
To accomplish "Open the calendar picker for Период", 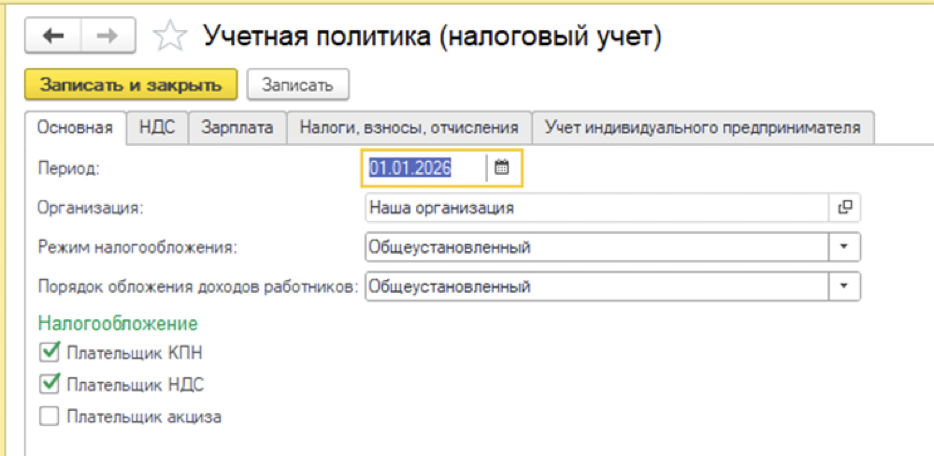I will point(502,168).
